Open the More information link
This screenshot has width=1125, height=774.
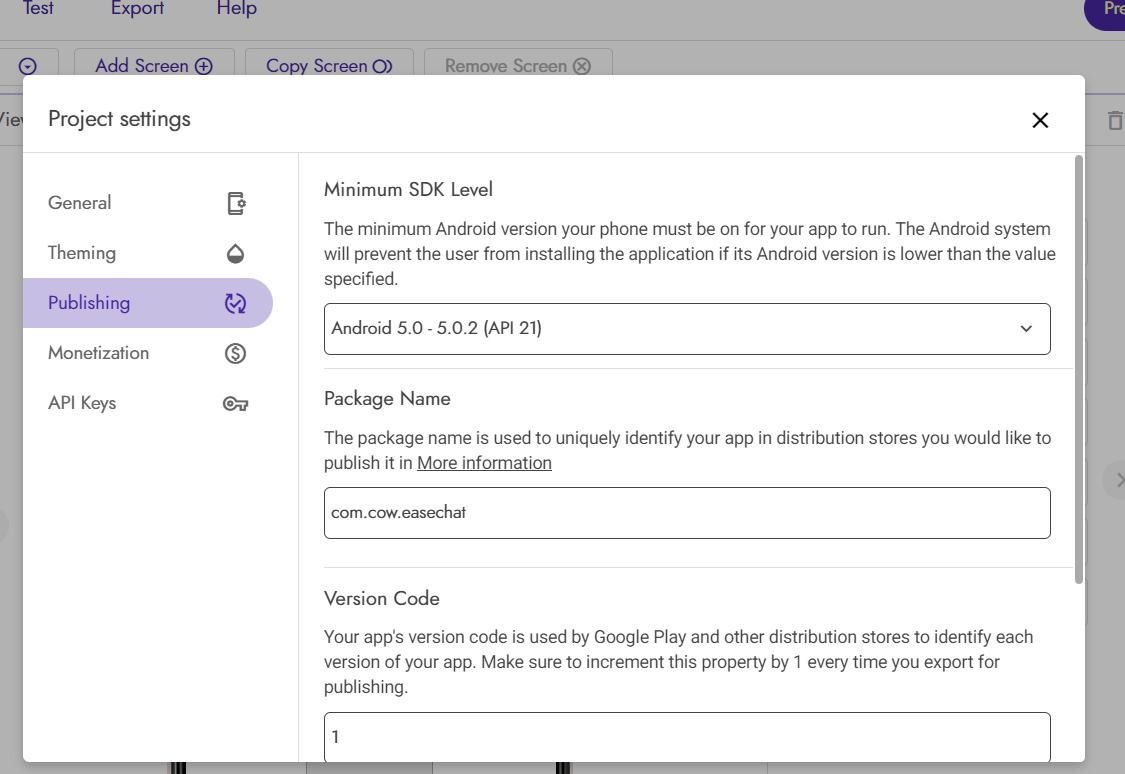coord(484,463)
